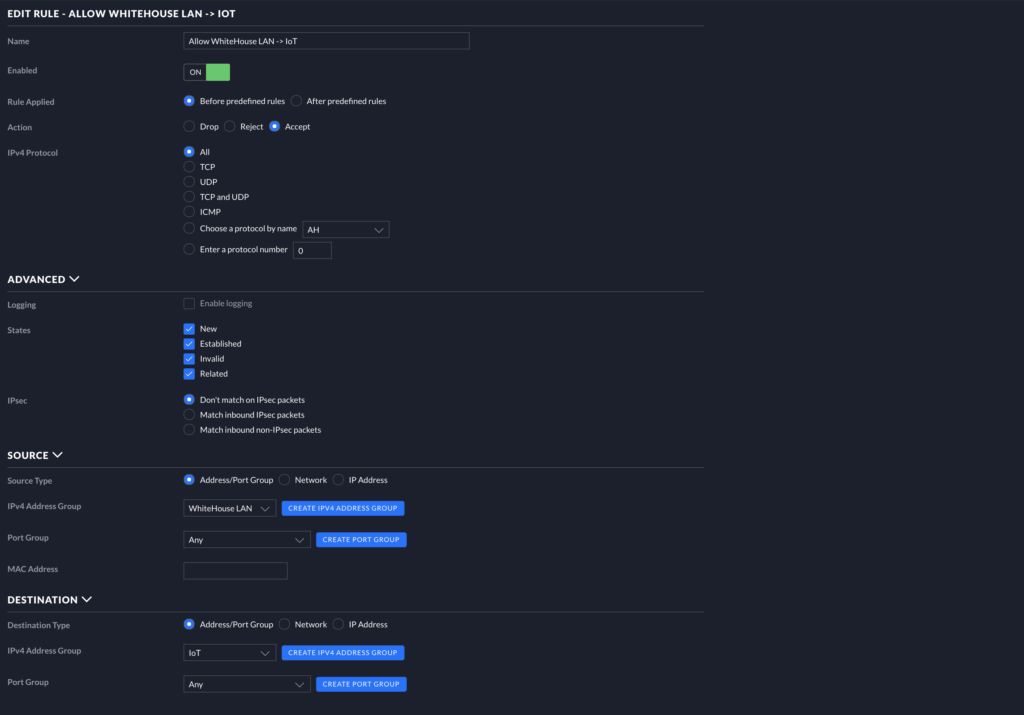Image resolution: width=1024 pixels, height=715 pixels.
Task: Click Create Port Group under Destination
Action: [361, 685]
